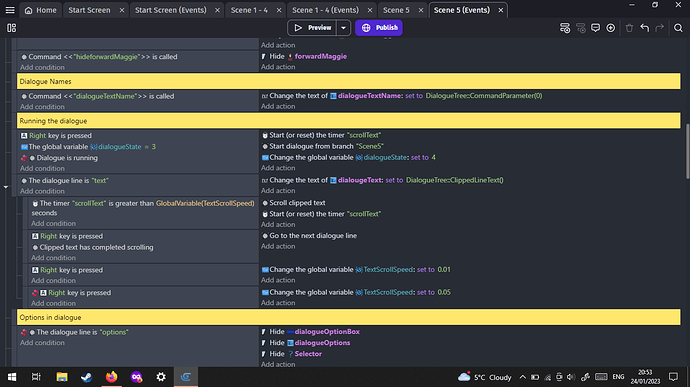The image size is (690, 387).
Task: Open the notification center icon
Action: click(673, 377)
